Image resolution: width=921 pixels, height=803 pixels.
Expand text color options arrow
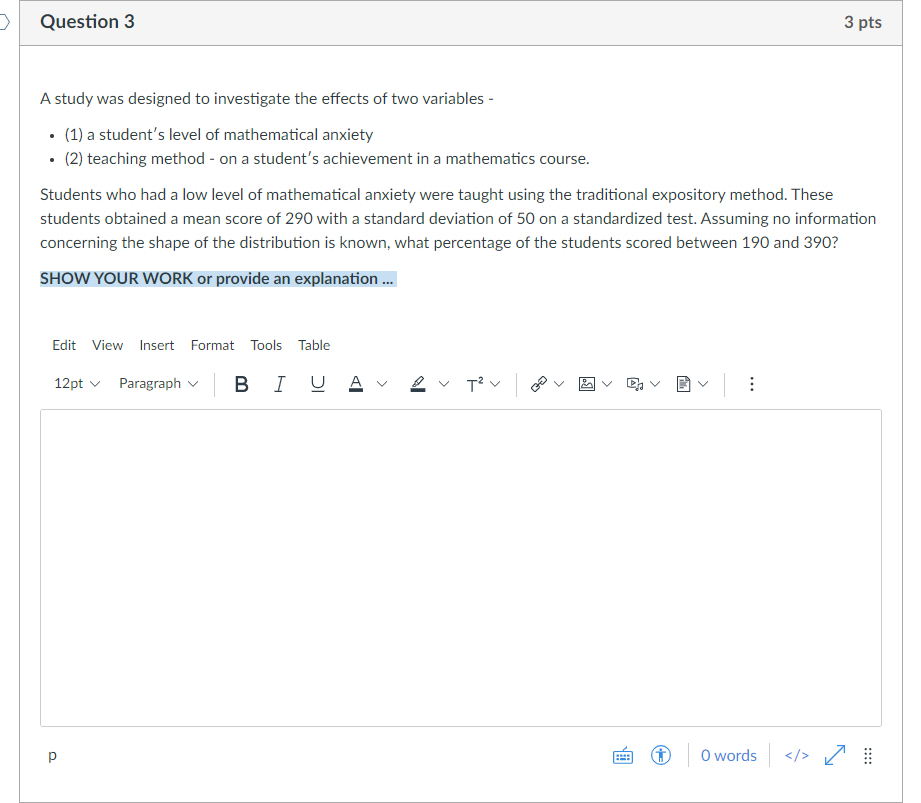pyautogui.click(x=382, y=384)
